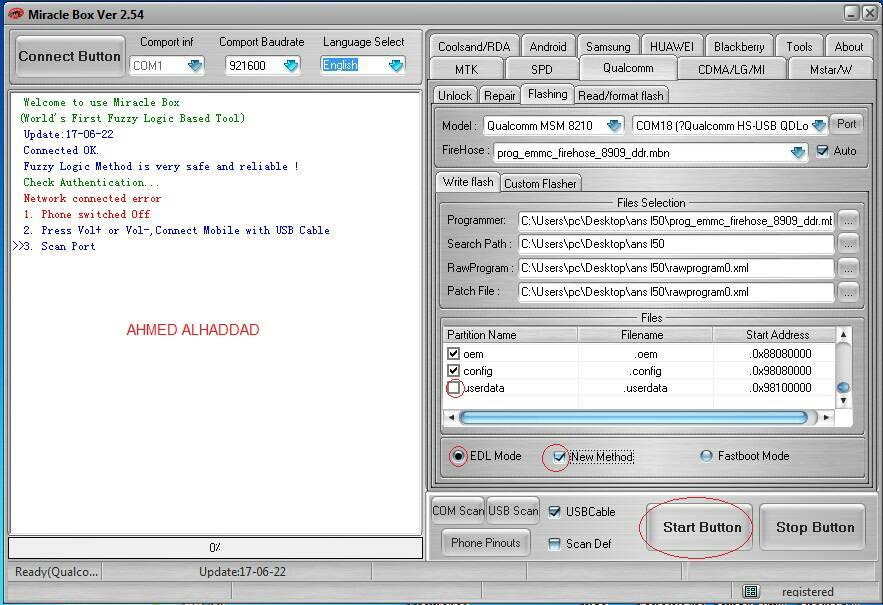Toggle the USBCable checkbox
Image resolution: width=883 pixels, height=605 pixels.
click(x=555, y=511)
